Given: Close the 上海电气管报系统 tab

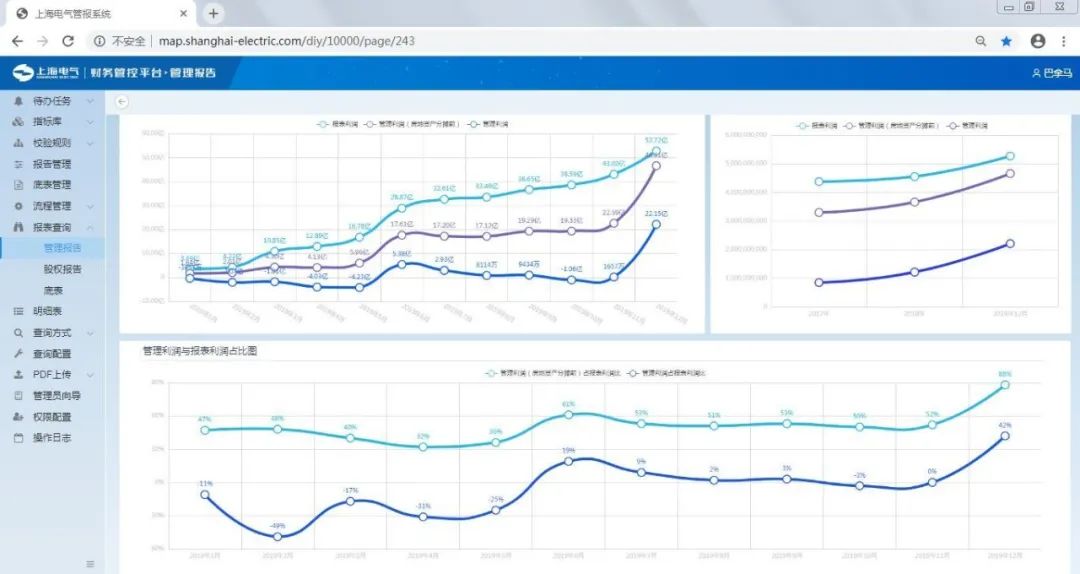Looking at the screenshot, I should (183, 13).
